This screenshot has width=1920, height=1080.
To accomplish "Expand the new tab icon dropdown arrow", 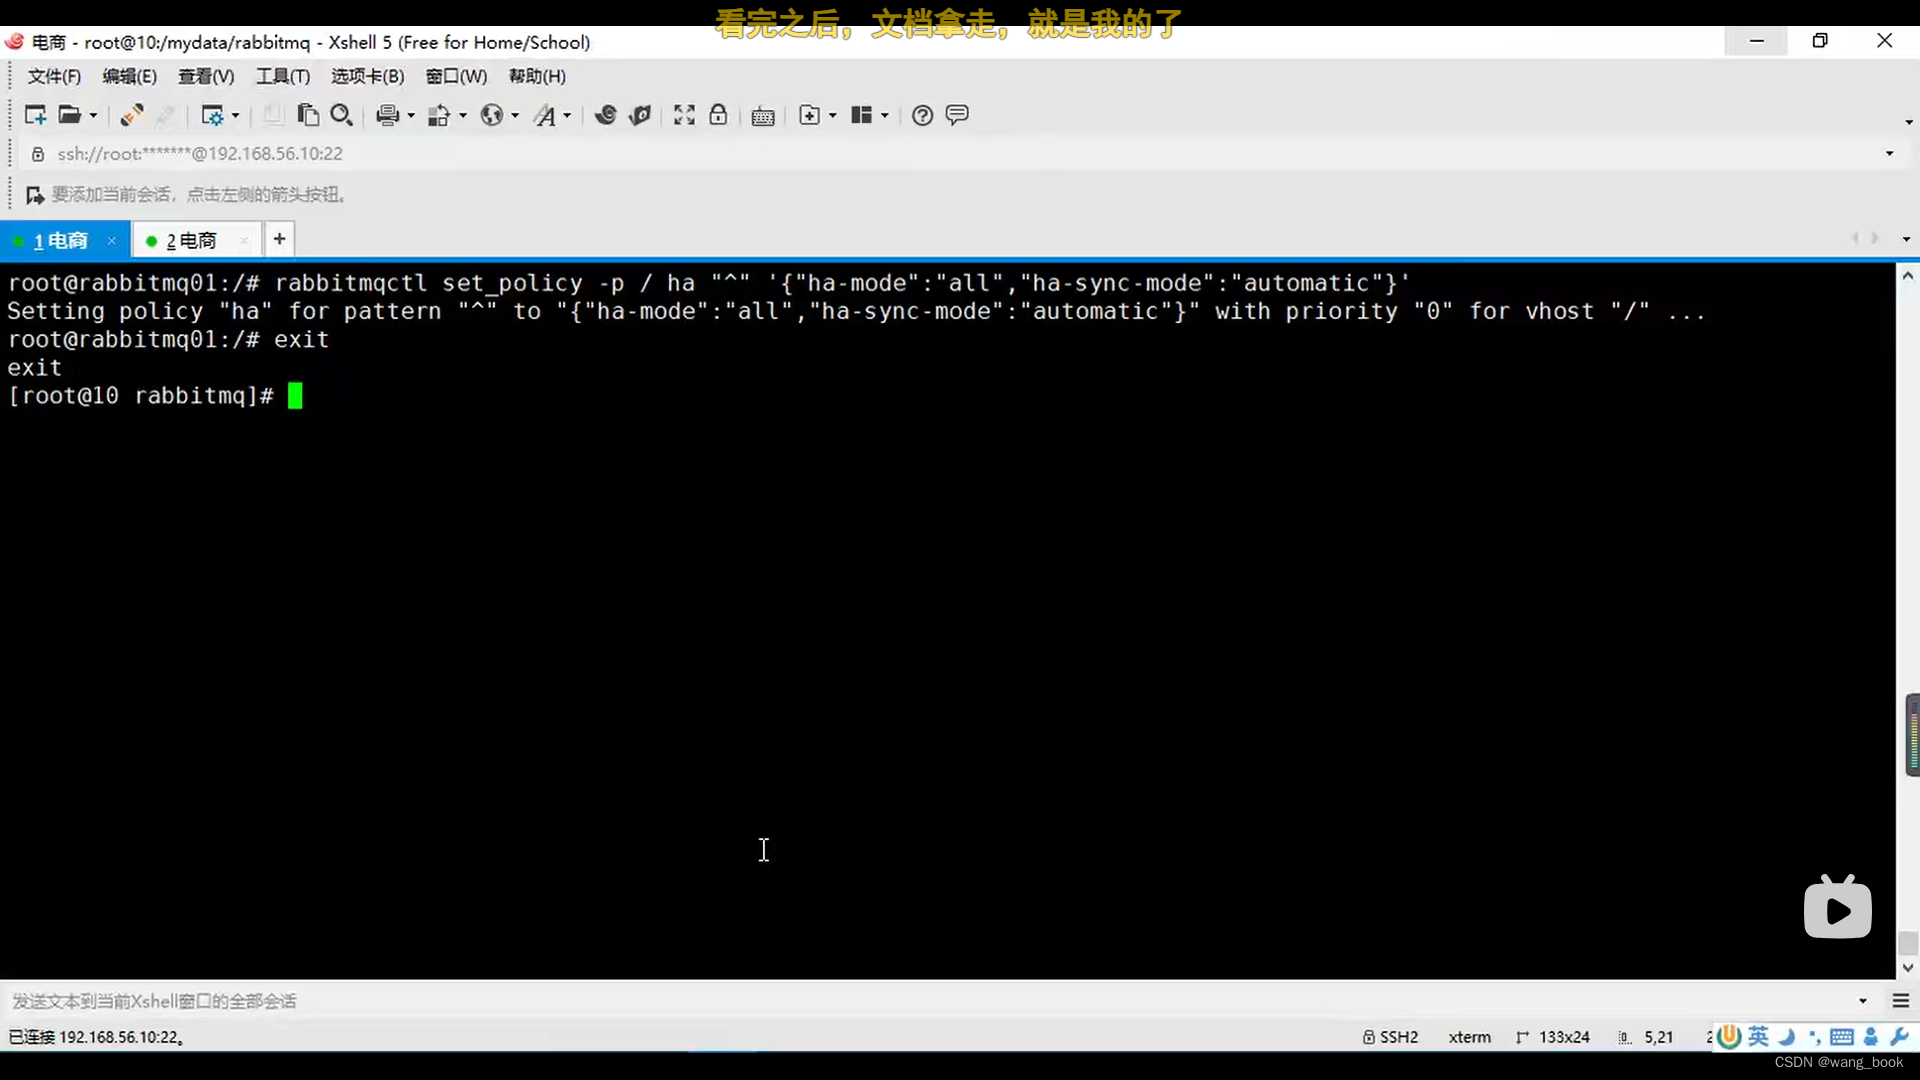I will coord(832,116).
